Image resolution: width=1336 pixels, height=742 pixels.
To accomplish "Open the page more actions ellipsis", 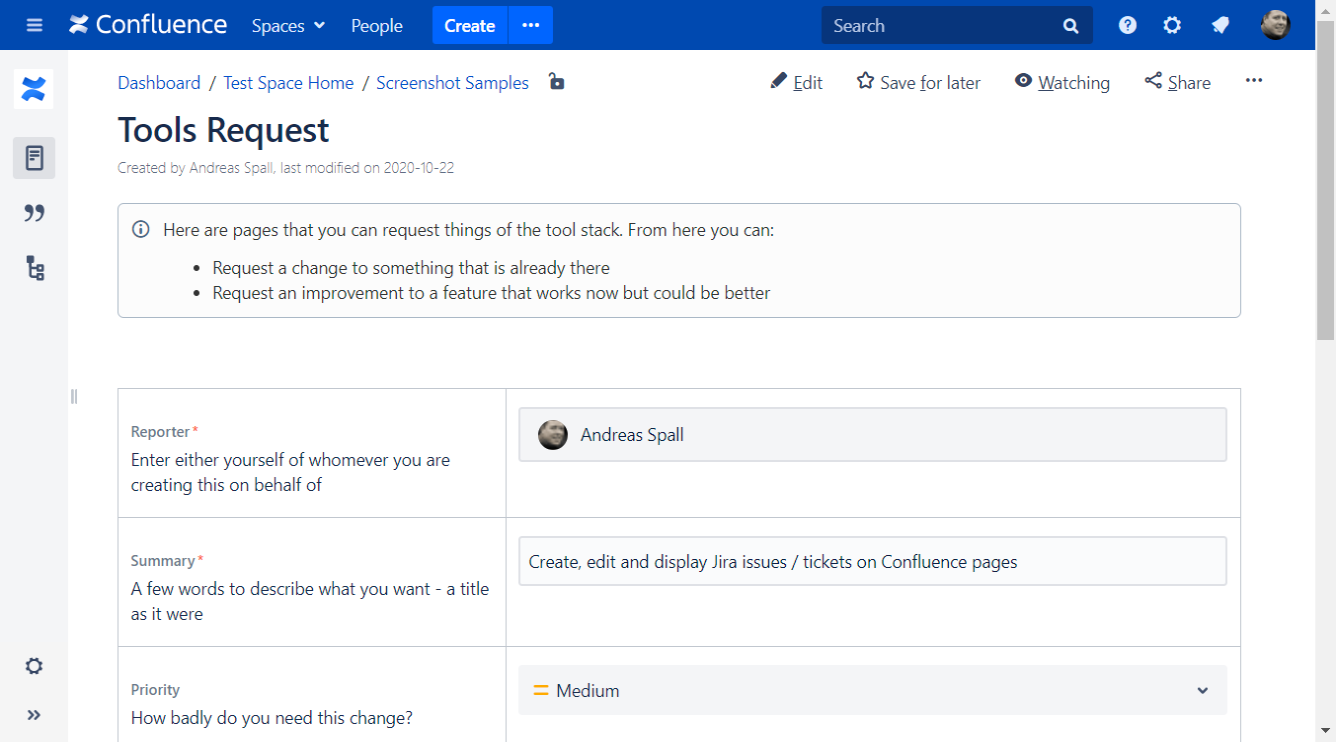I will pos(1254,81).
